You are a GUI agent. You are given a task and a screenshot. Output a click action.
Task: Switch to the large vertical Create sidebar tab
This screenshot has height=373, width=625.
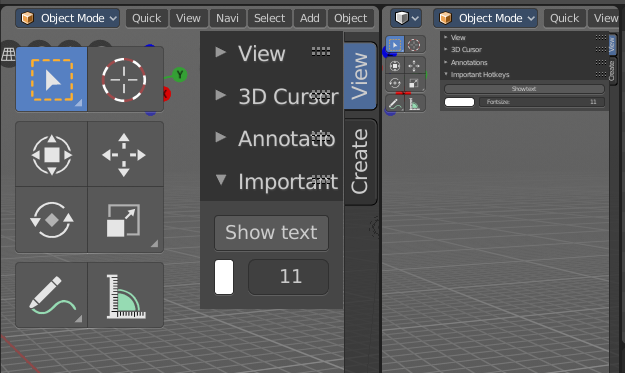360,161
